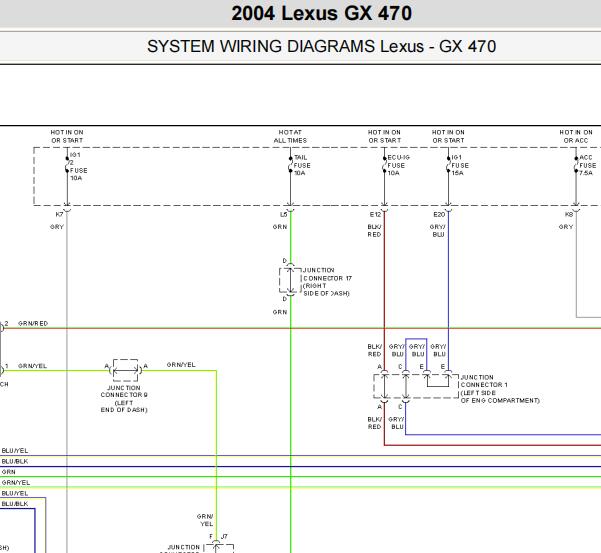Screen dimensions: 601x553
Task: Select the "IG1 2 FUSE 10A" label
Action: click(x=79, y=166)
